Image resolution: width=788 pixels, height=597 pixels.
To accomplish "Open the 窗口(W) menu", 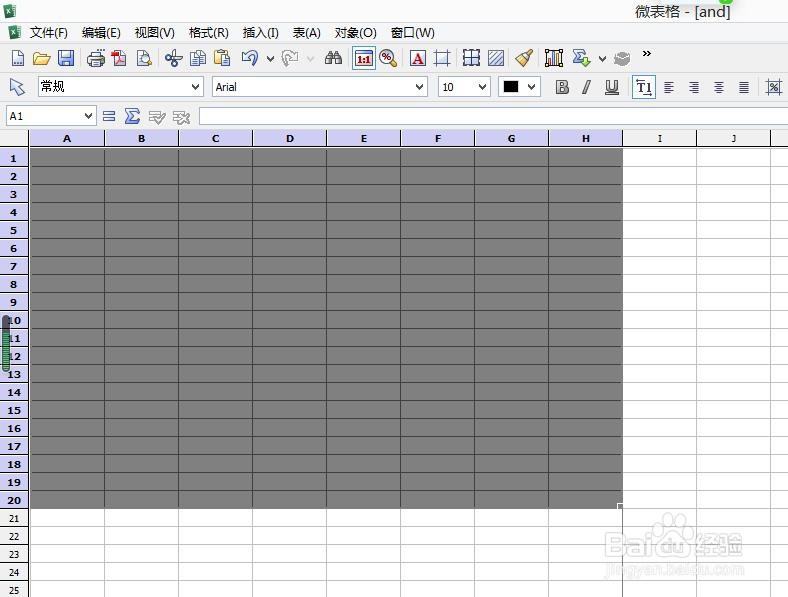I will [x=413, y=33].
